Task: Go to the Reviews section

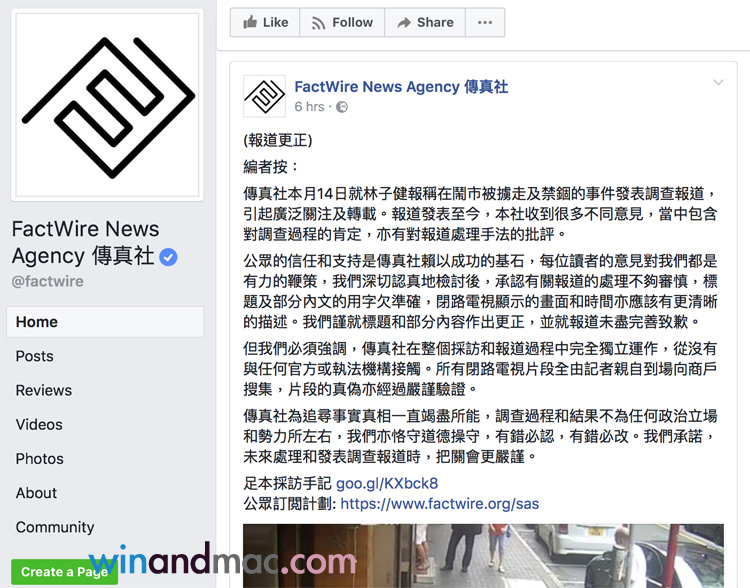Action: coord(44,390)
